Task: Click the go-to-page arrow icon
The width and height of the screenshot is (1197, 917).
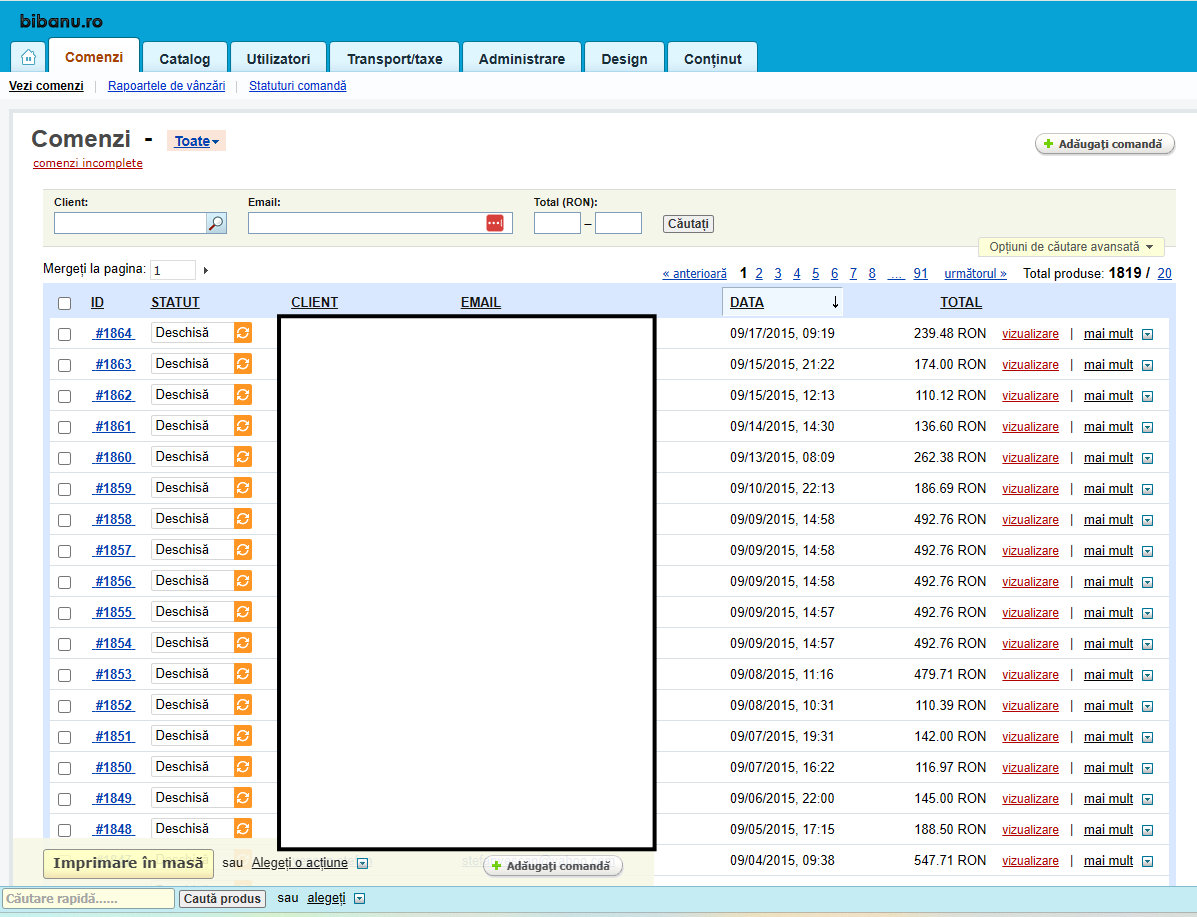Action: 205,270
